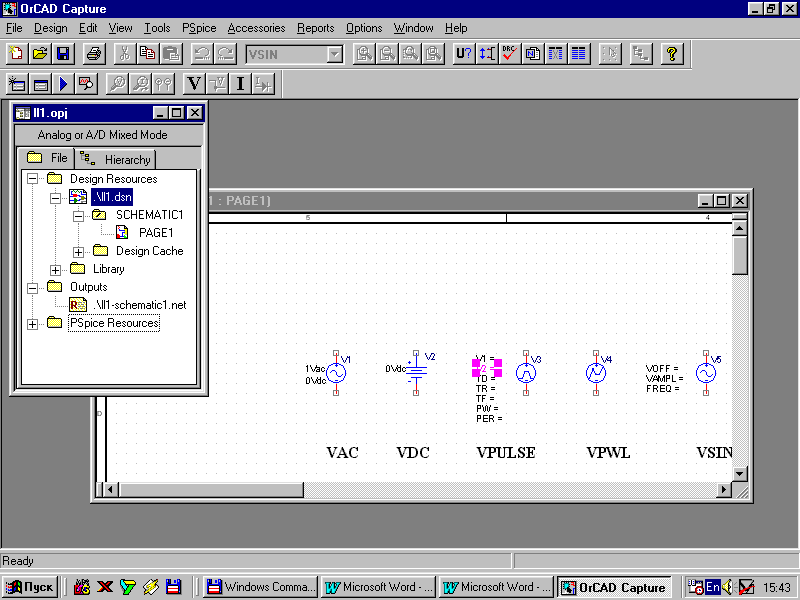
Task: Select the V4 VPWL source symbol
Action: [596, 373]
